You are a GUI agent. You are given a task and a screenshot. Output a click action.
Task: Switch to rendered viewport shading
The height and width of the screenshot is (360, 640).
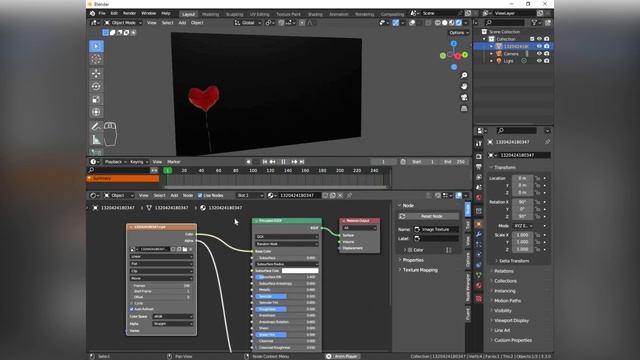pyautogui.click(x=459, y=23)
